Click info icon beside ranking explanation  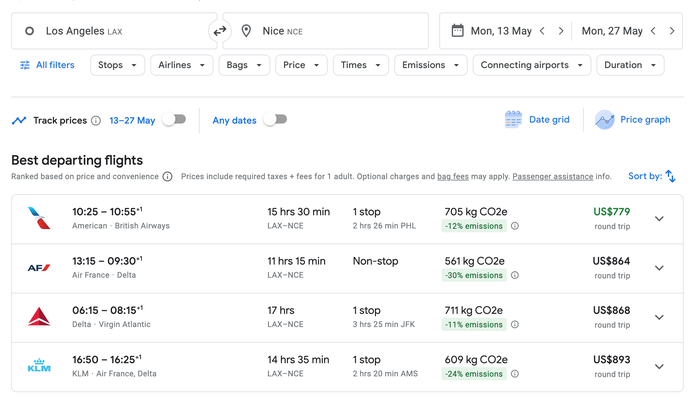point(167,177)
